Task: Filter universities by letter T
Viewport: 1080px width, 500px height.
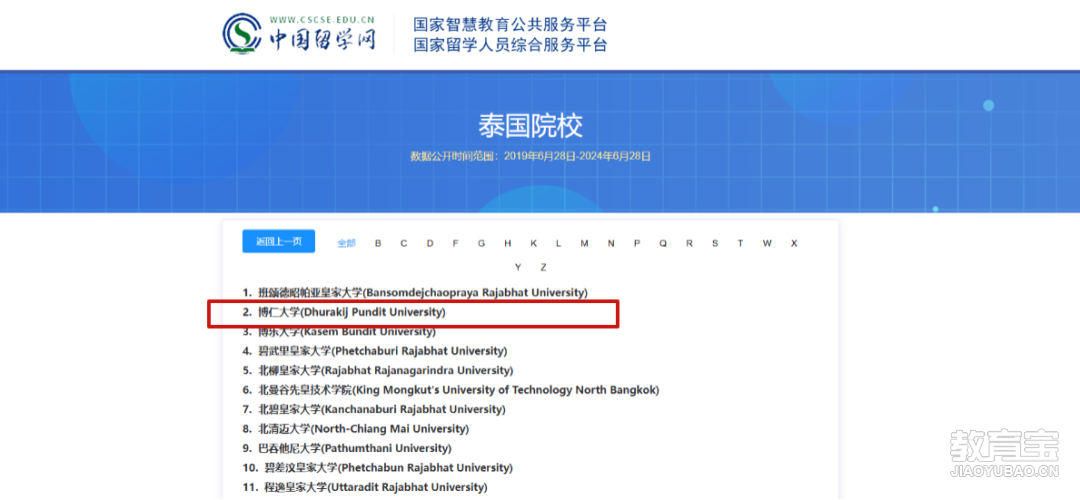Action: (x=740, y=243)
